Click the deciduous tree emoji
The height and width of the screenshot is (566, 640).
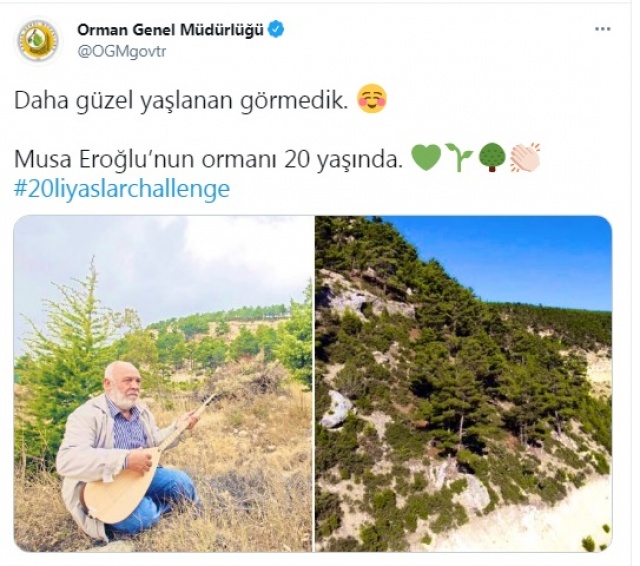pos(492,158)
